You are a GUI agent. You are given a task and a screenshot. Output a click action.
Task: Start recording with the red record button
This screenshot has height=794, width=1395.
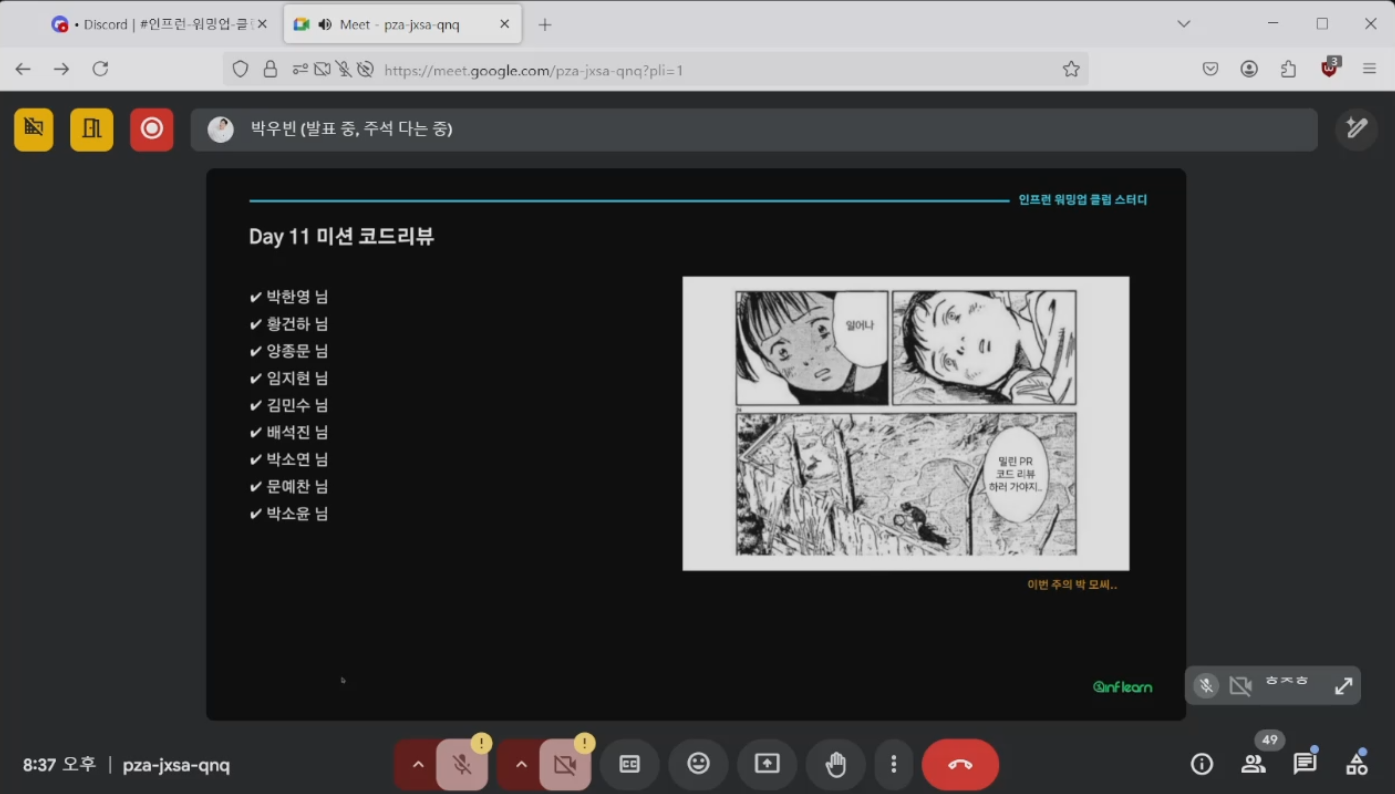point(152,129)
